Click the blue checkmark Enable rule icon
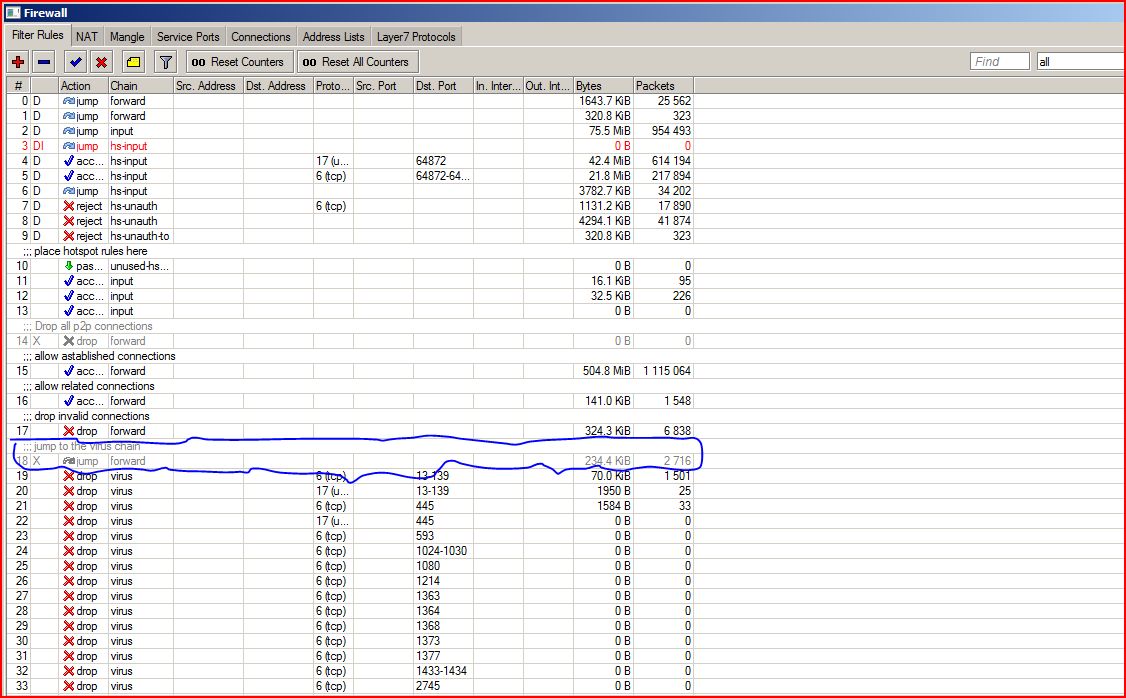Image resolution: width=1126 pixels, height=698 pixels. [x=75, y=62]
